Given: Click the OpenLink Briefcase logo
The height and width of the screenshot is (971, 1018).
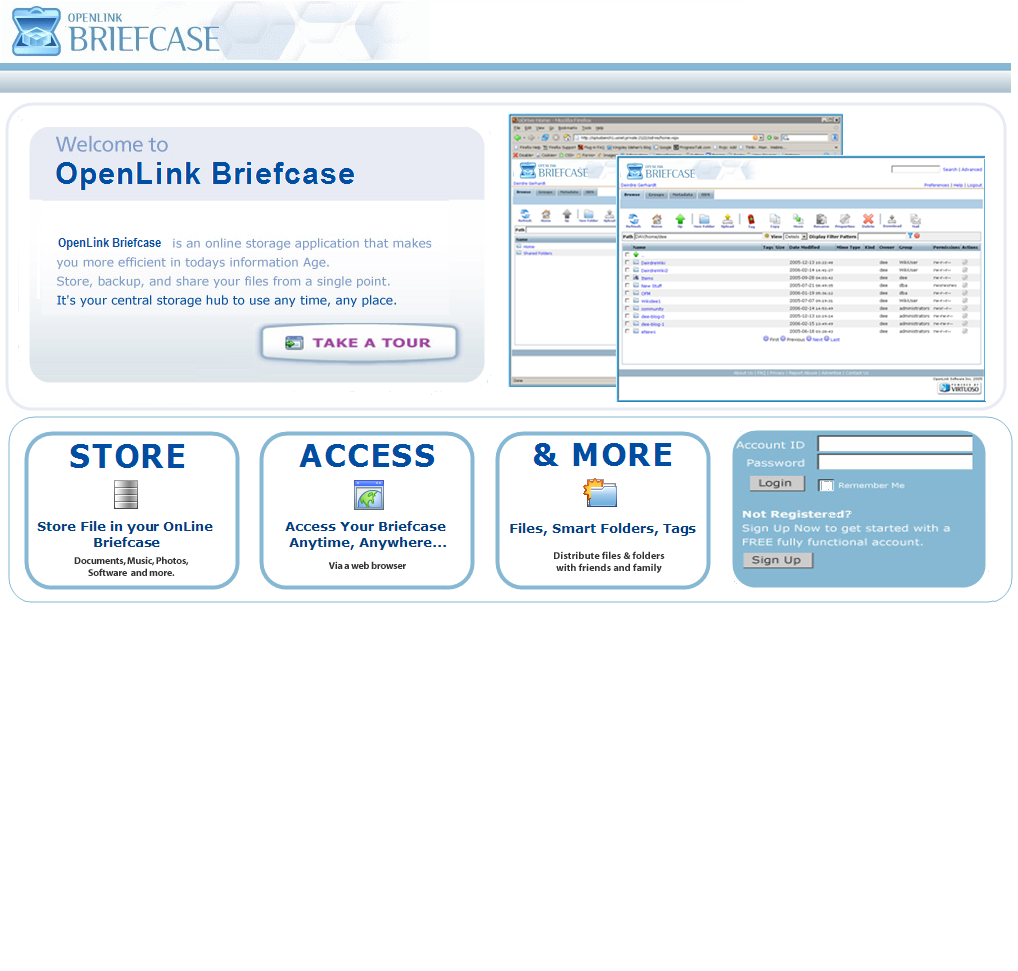Looking at the screenshot, I should tap(116, 32).
